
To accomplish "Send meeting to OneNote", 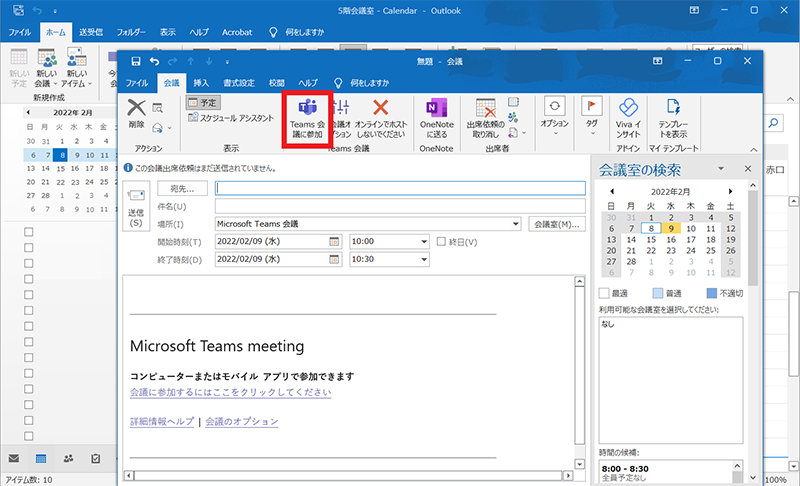I will 436,119.
